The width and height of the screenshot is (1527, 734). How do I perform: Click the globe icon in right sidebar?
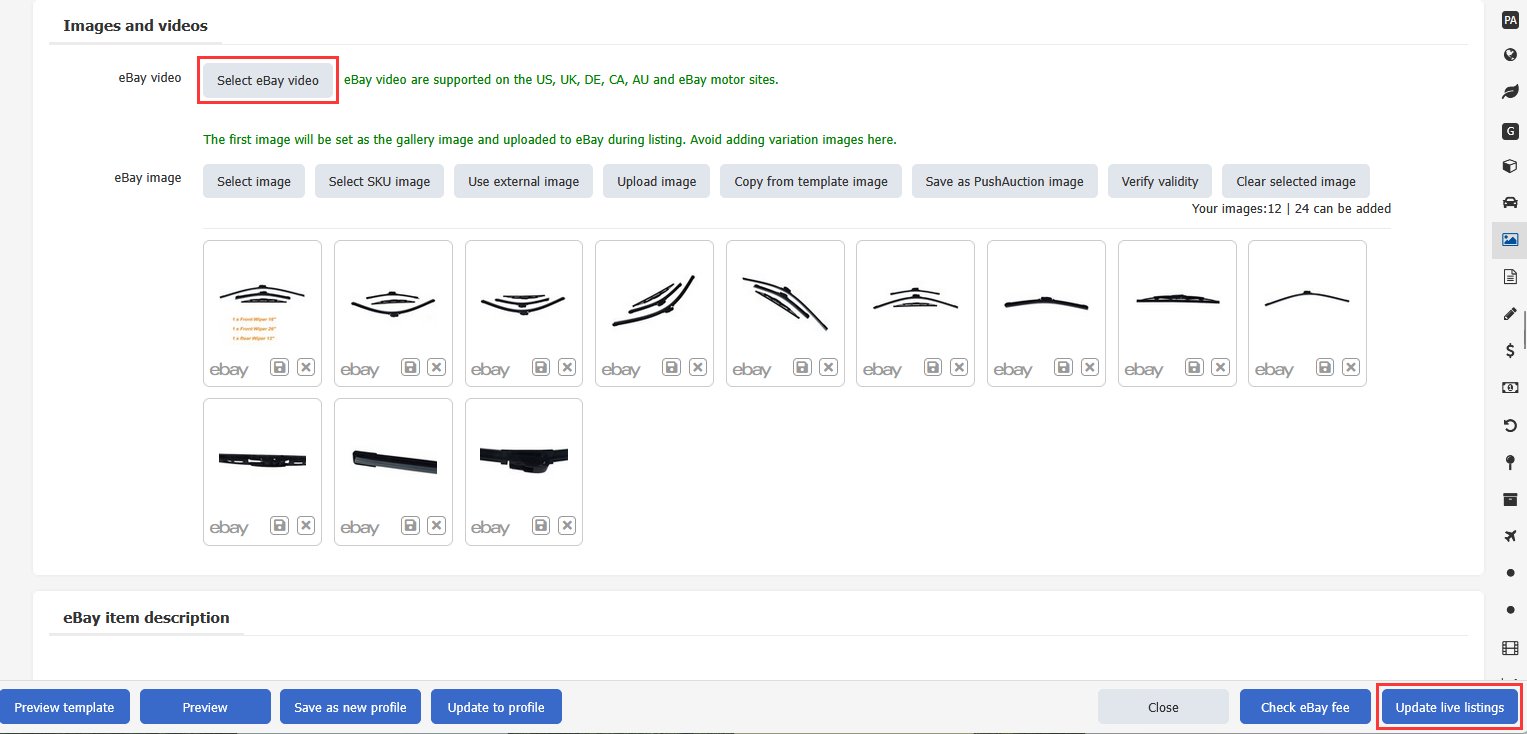(x=1510, y=55)
